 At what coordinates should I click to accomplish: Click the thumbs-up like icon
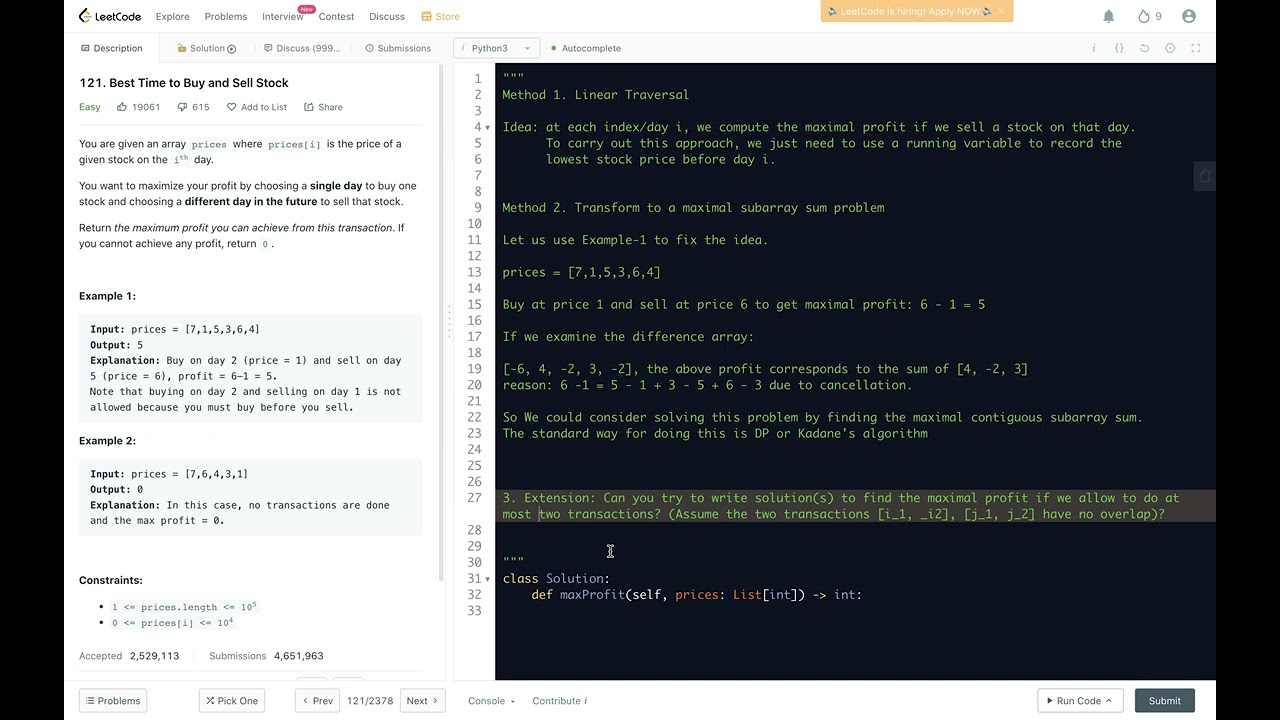(122, 107)
